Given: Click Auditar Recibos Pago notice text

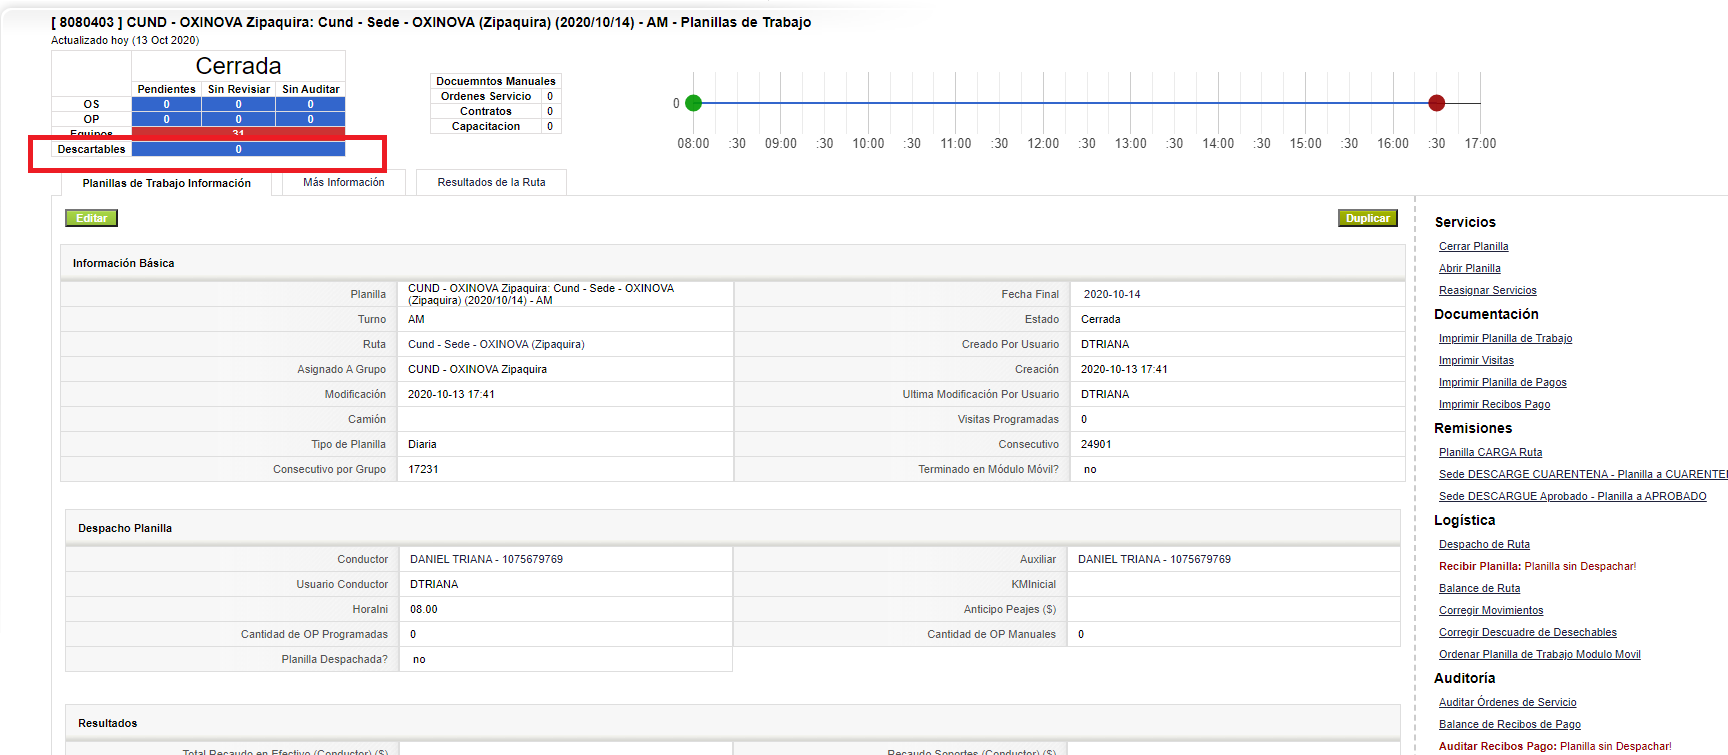Looking at the screenshot, I should click(x=1555, y=746).
